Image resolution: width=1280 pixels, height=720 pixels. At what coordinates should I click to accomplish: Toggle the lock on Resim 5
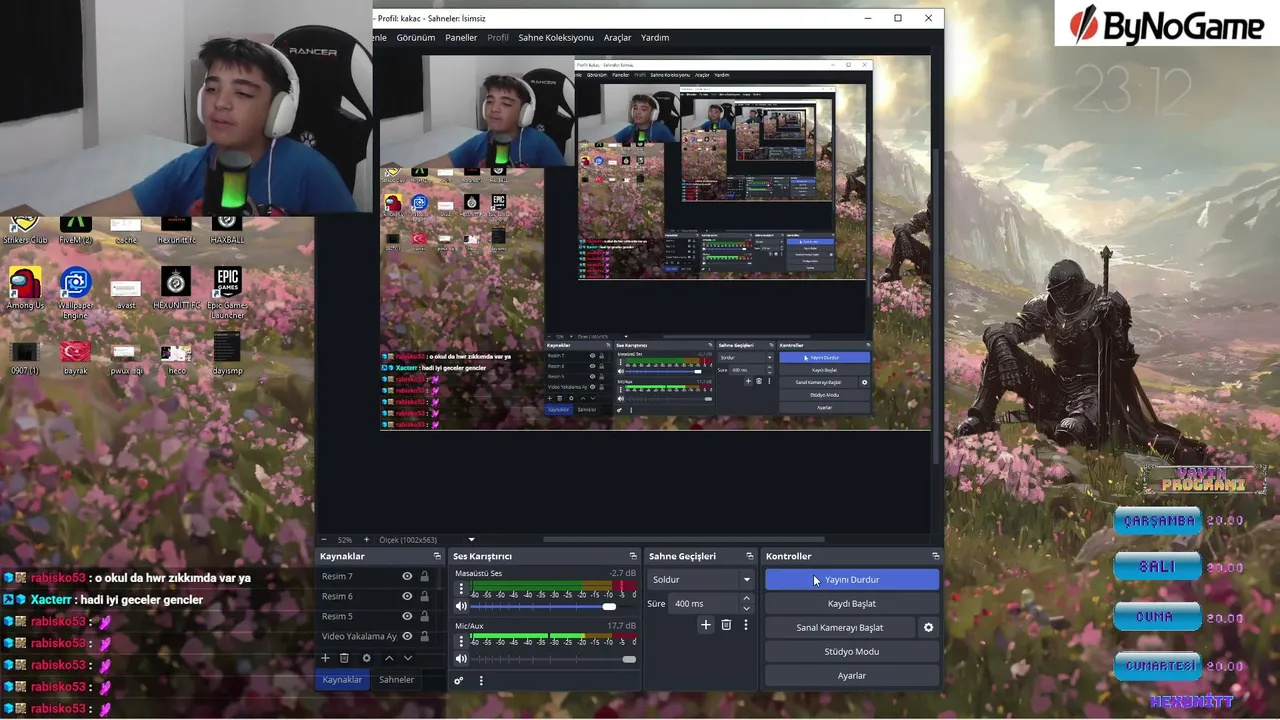click(x=425, y=617)
